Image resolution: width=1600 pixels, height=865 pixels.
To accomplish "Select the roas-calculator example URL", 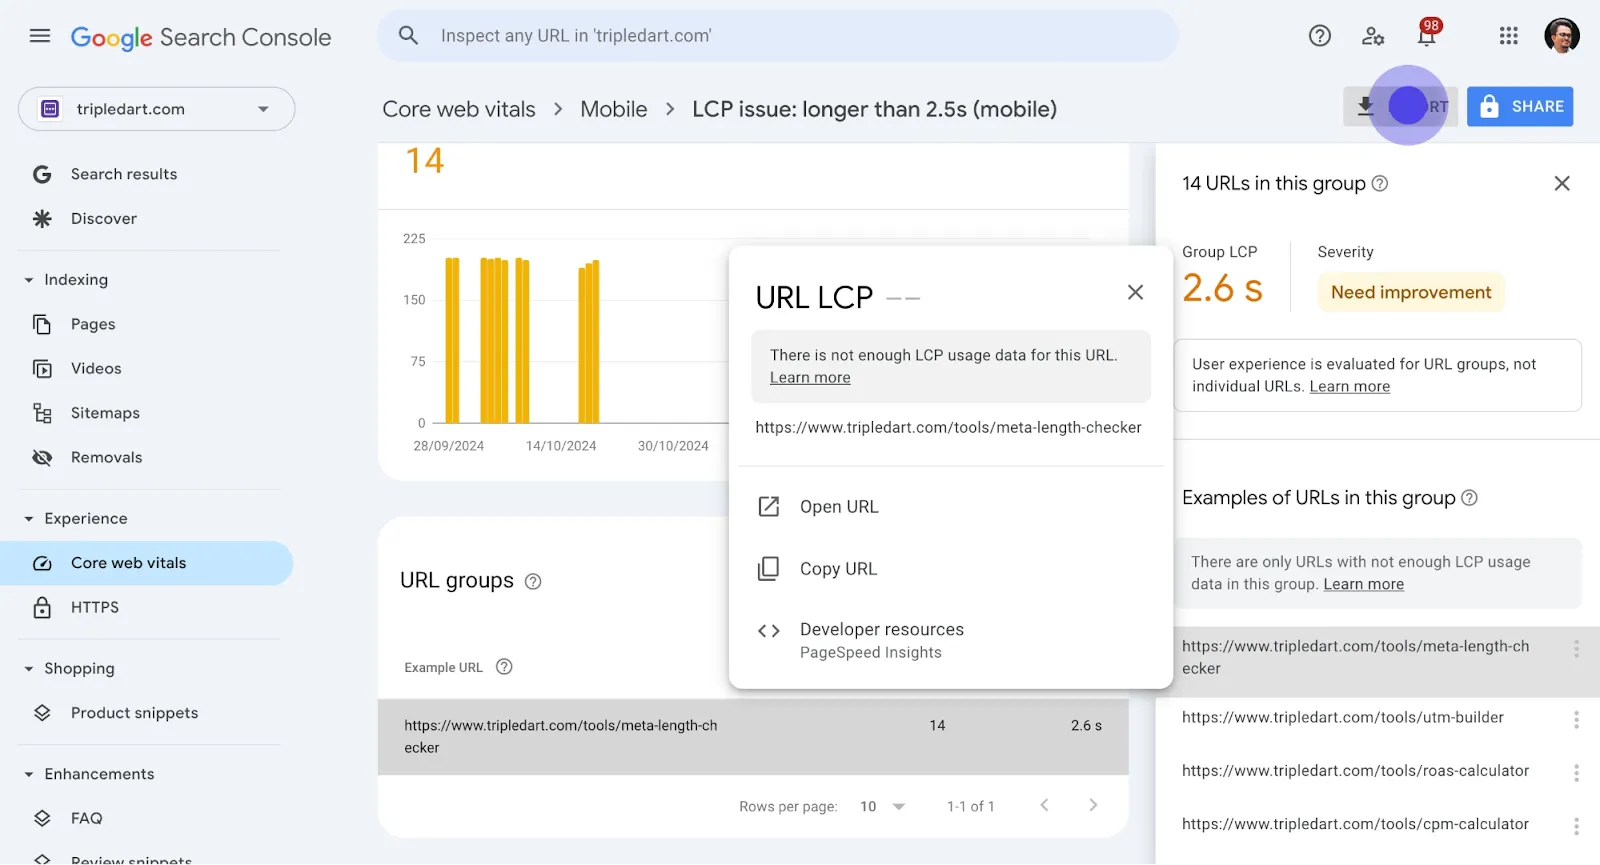I will tap(1356, 771).
